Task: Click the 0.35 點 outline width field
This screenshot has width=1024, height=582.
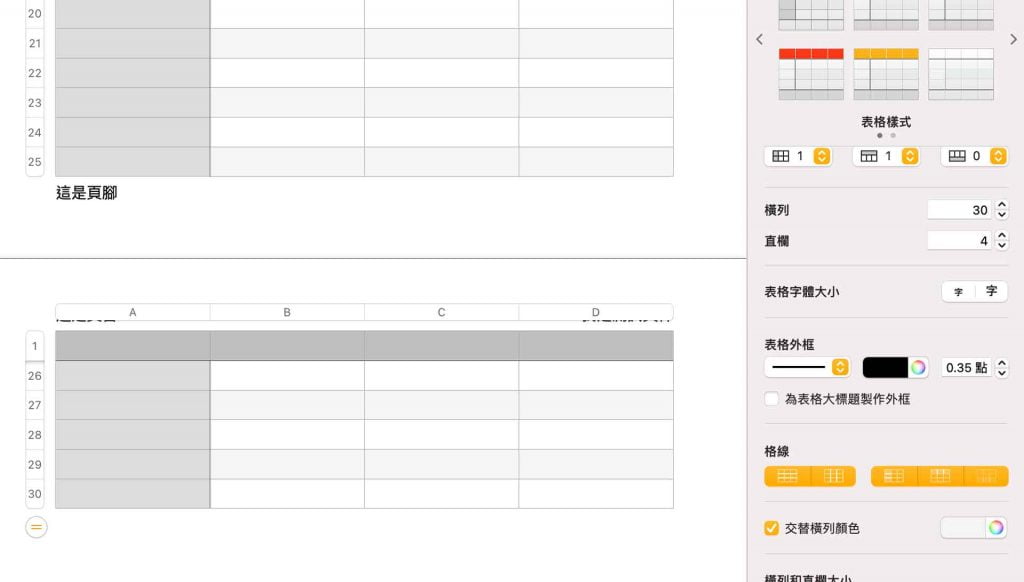Action: tap(966, 368)
